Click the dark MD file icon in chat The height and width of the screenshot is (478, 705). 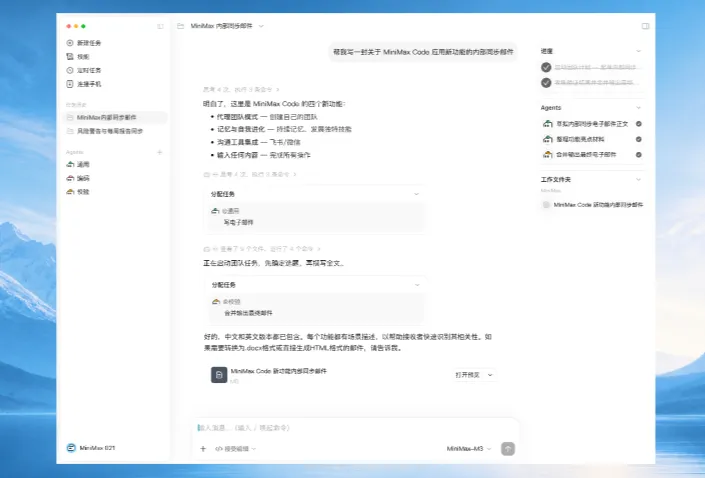click(x=219, y=375)
